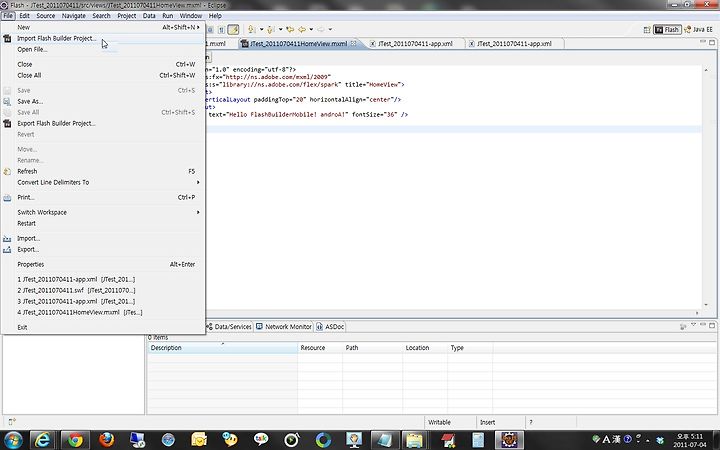
Task: Open the Navigate menu
Action: (x=73, y=16)
